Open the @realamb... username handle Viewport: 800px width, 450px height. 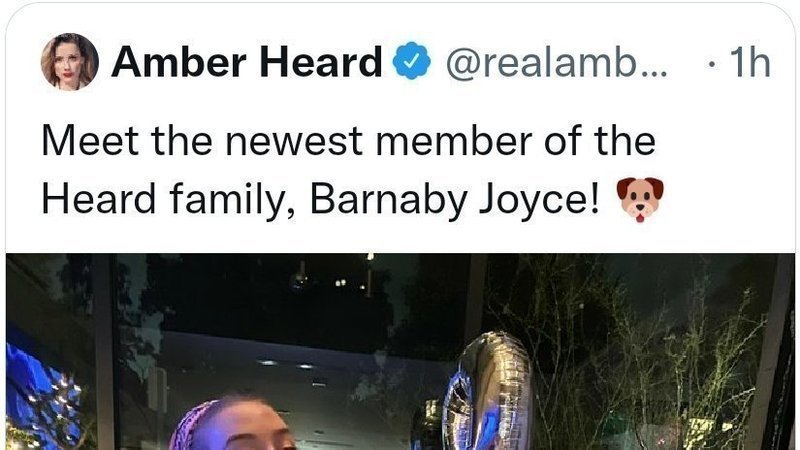(x=557, y=62)
